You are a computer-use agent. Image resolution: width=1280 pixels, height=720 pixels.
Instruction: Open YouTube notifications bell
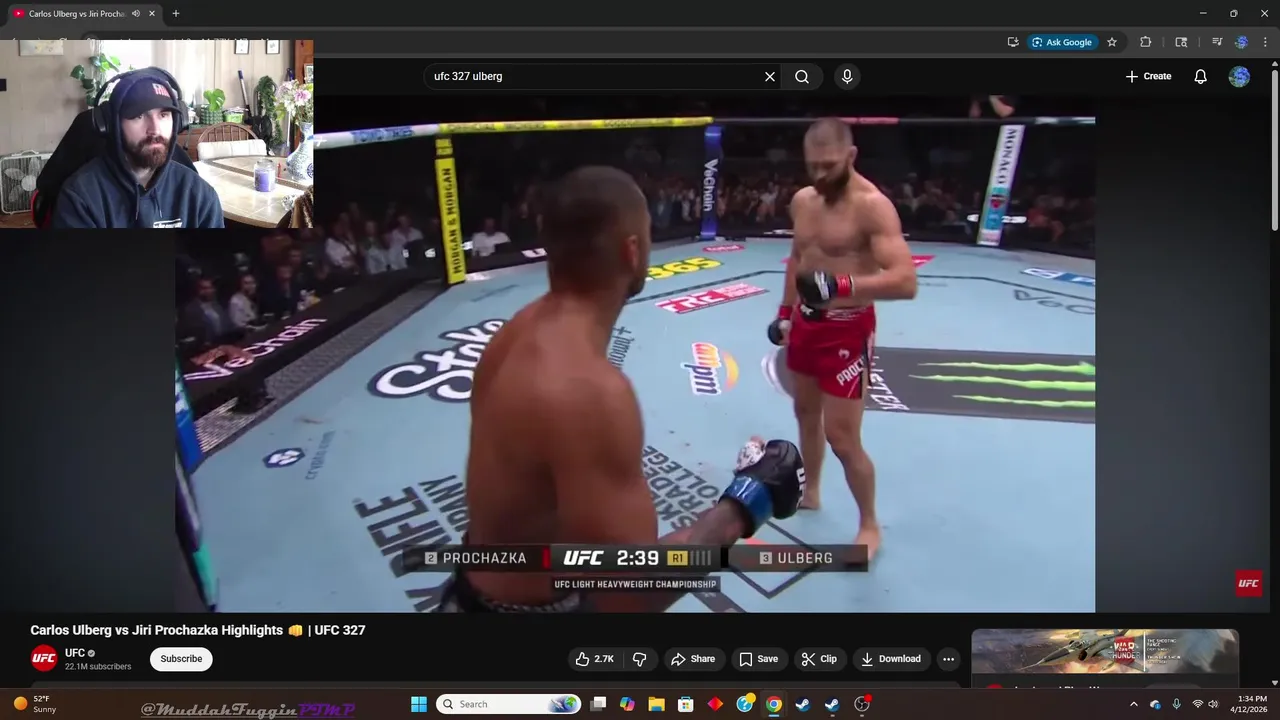click(x=1201, y=76)
